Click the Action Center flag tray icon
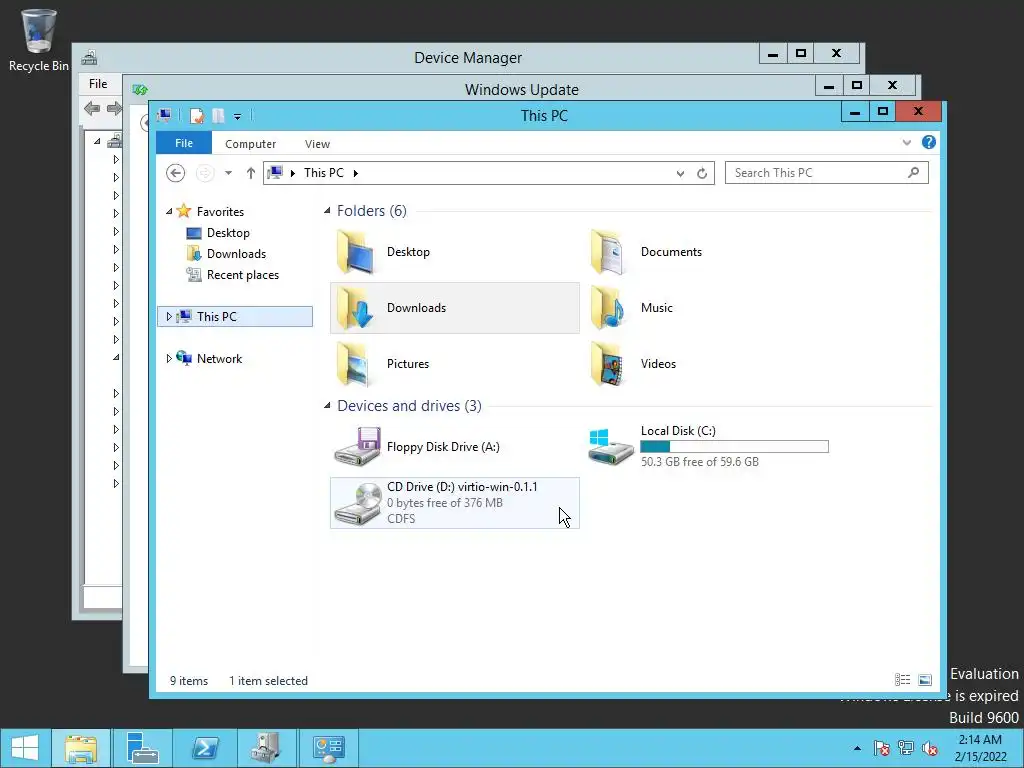The height and width of the screenshot is (768, 1024). [x=881, y=748]
